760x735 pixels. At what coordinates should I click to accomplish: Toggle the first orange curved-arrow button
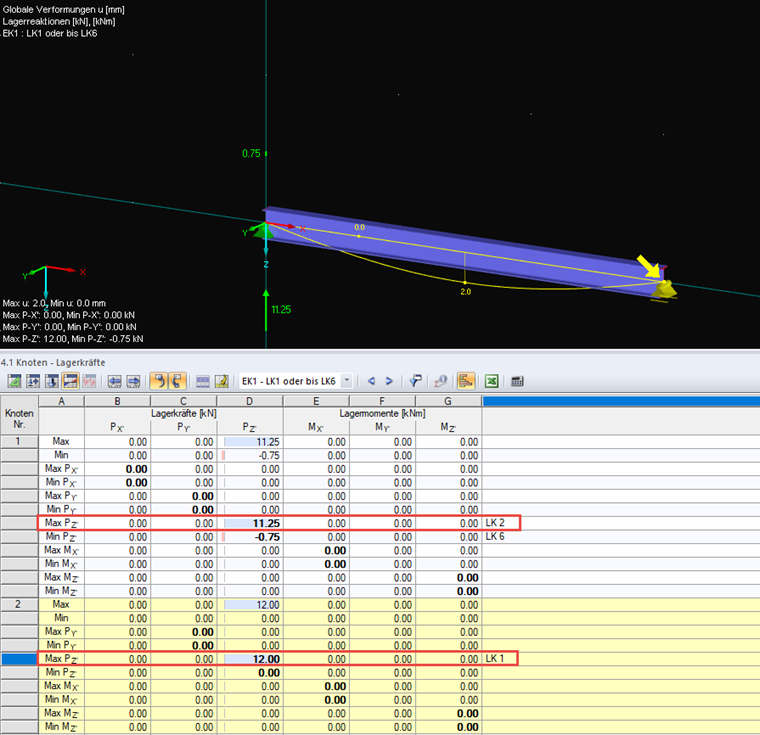[x=158, y=381]
